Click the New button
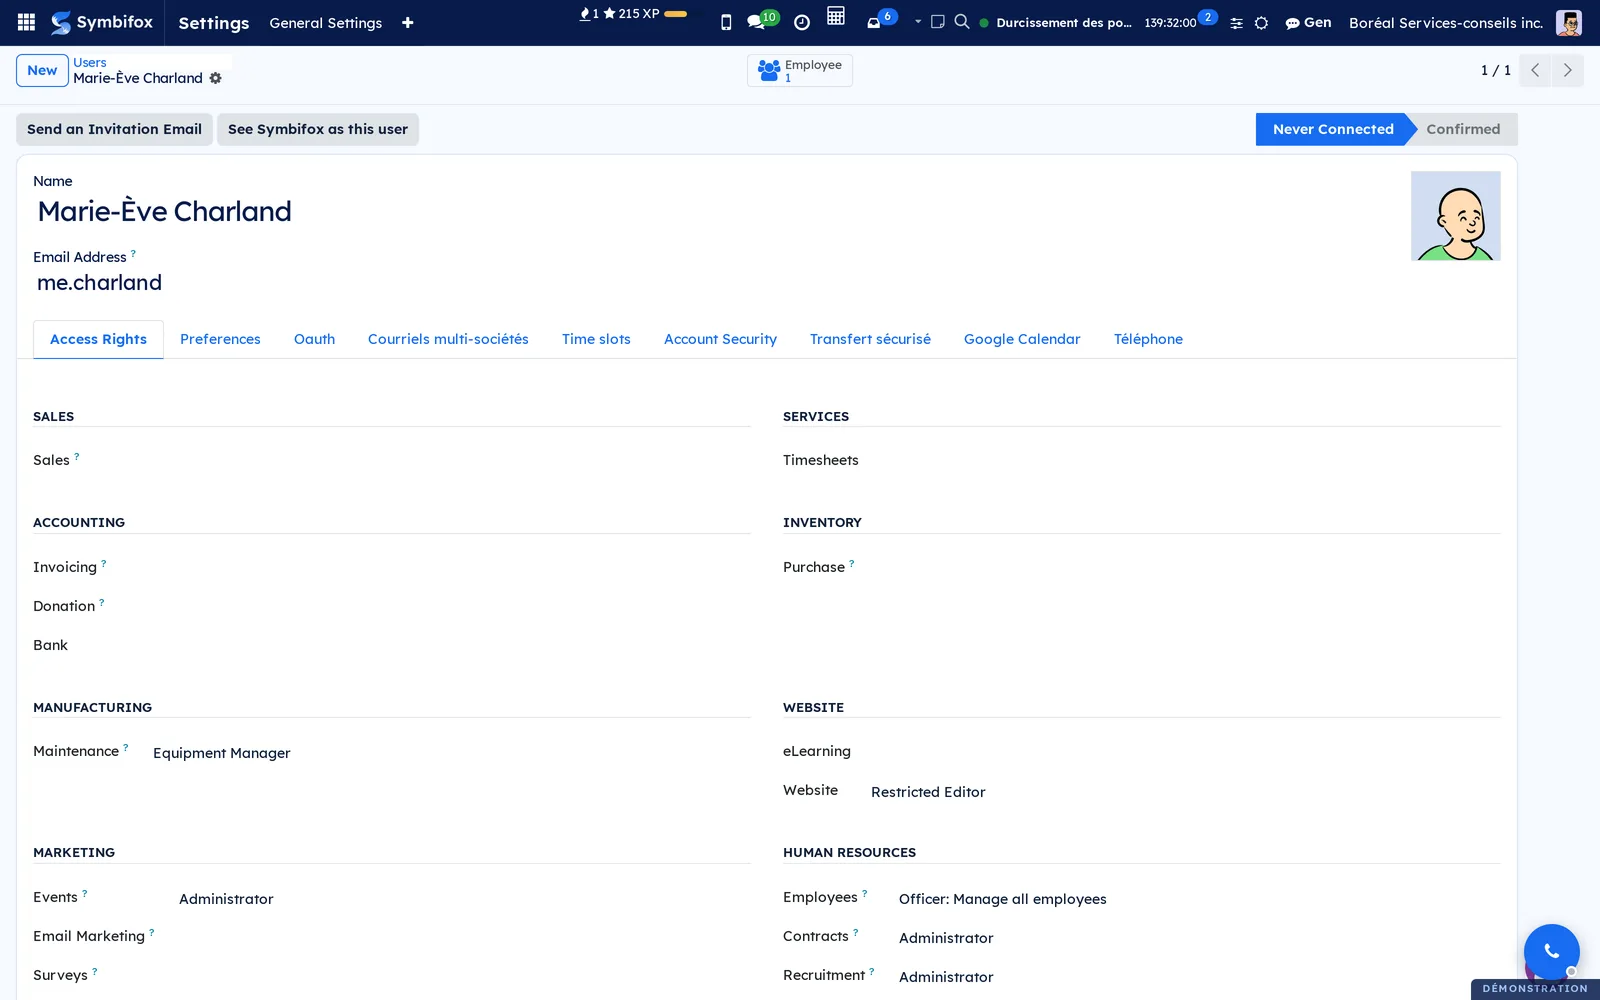Screen dimensions: 1600x1000 (x=42, y=71)
